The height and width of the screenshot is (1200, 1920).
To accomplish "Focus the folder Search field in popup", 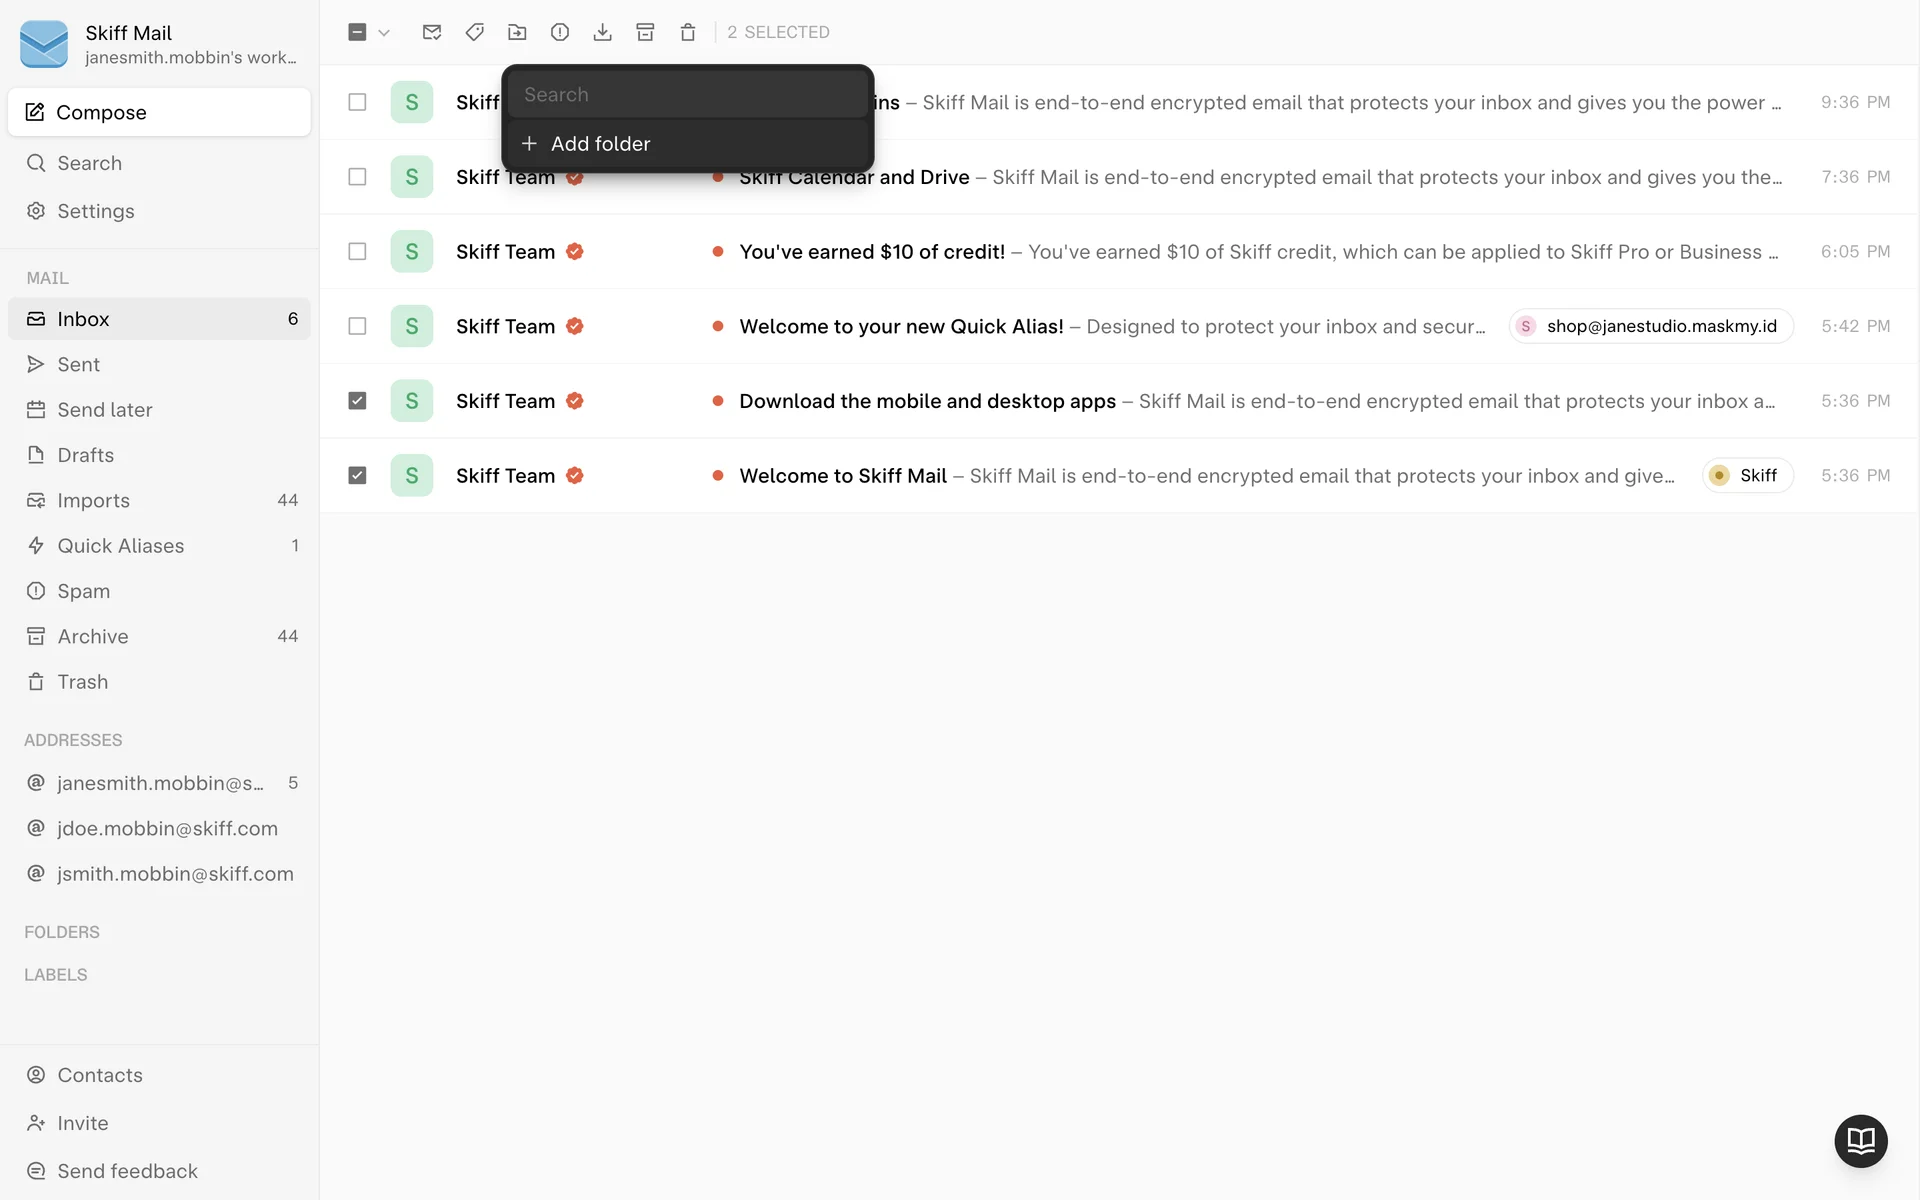I will coord(688,95).
